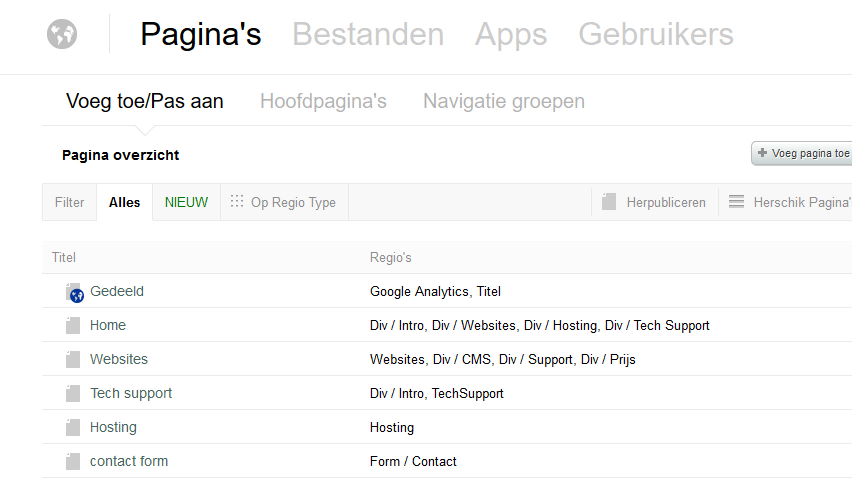852x480 pixels.
Task: Open the Bestanden section
Action: [367, 35]
